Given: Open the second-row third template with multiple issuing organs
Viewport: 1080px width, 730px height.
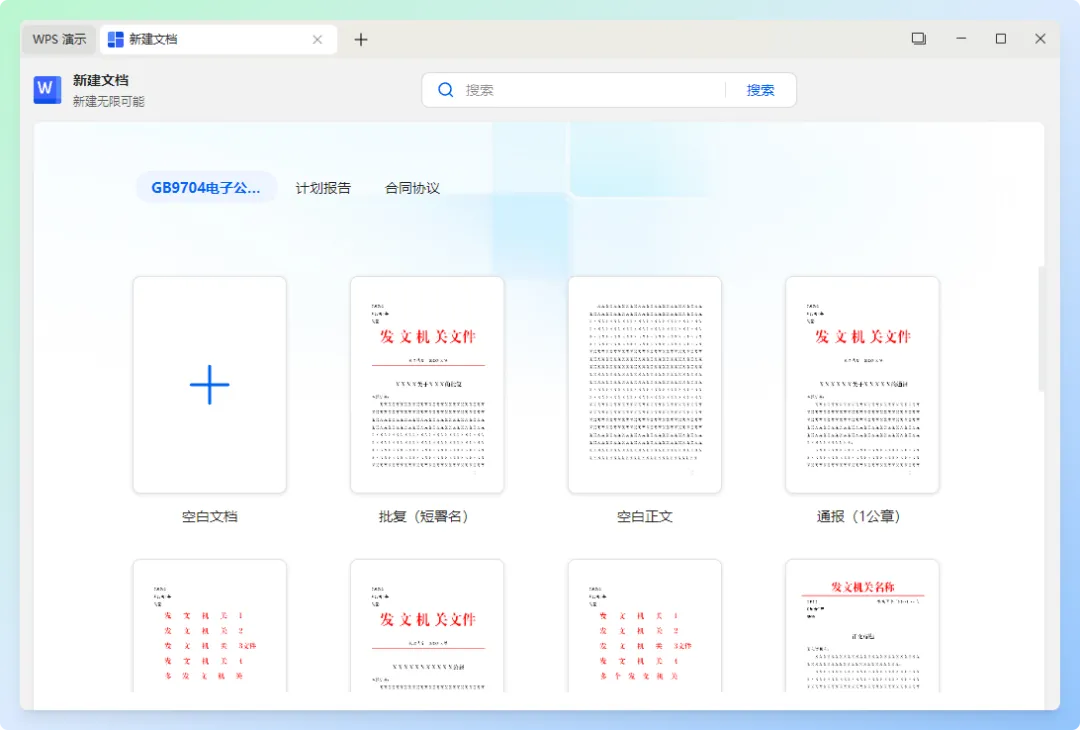Looking at the screenshot, I should 645,625.
